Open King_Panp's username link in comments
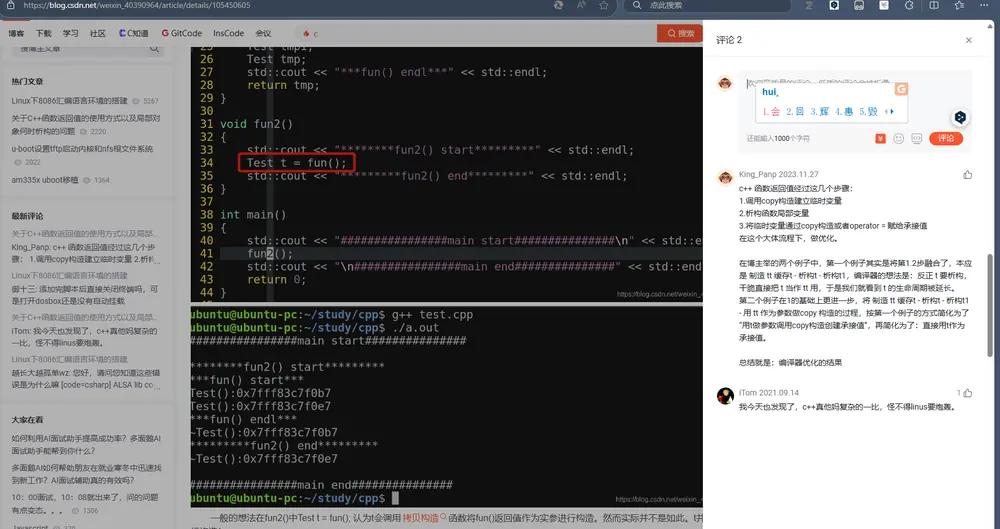1000x529 pixels. (x=759, y=174)
